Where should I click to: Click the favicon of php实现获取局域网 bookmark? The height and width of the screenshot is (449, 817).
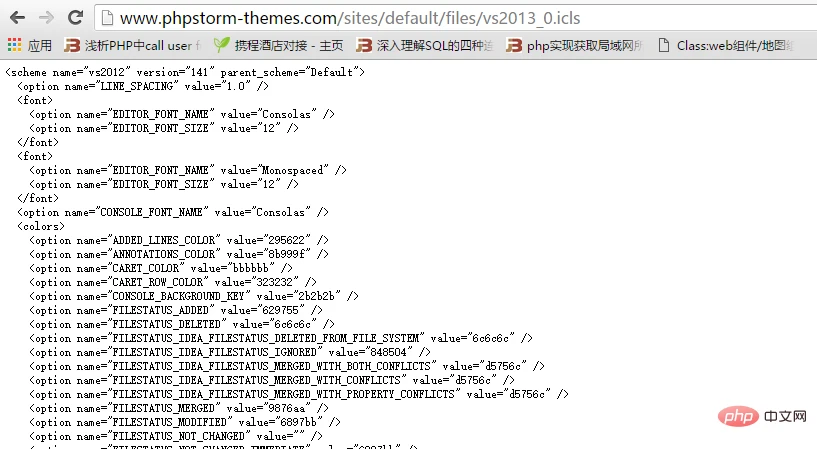pyautogui.click(x=514, y=45)
